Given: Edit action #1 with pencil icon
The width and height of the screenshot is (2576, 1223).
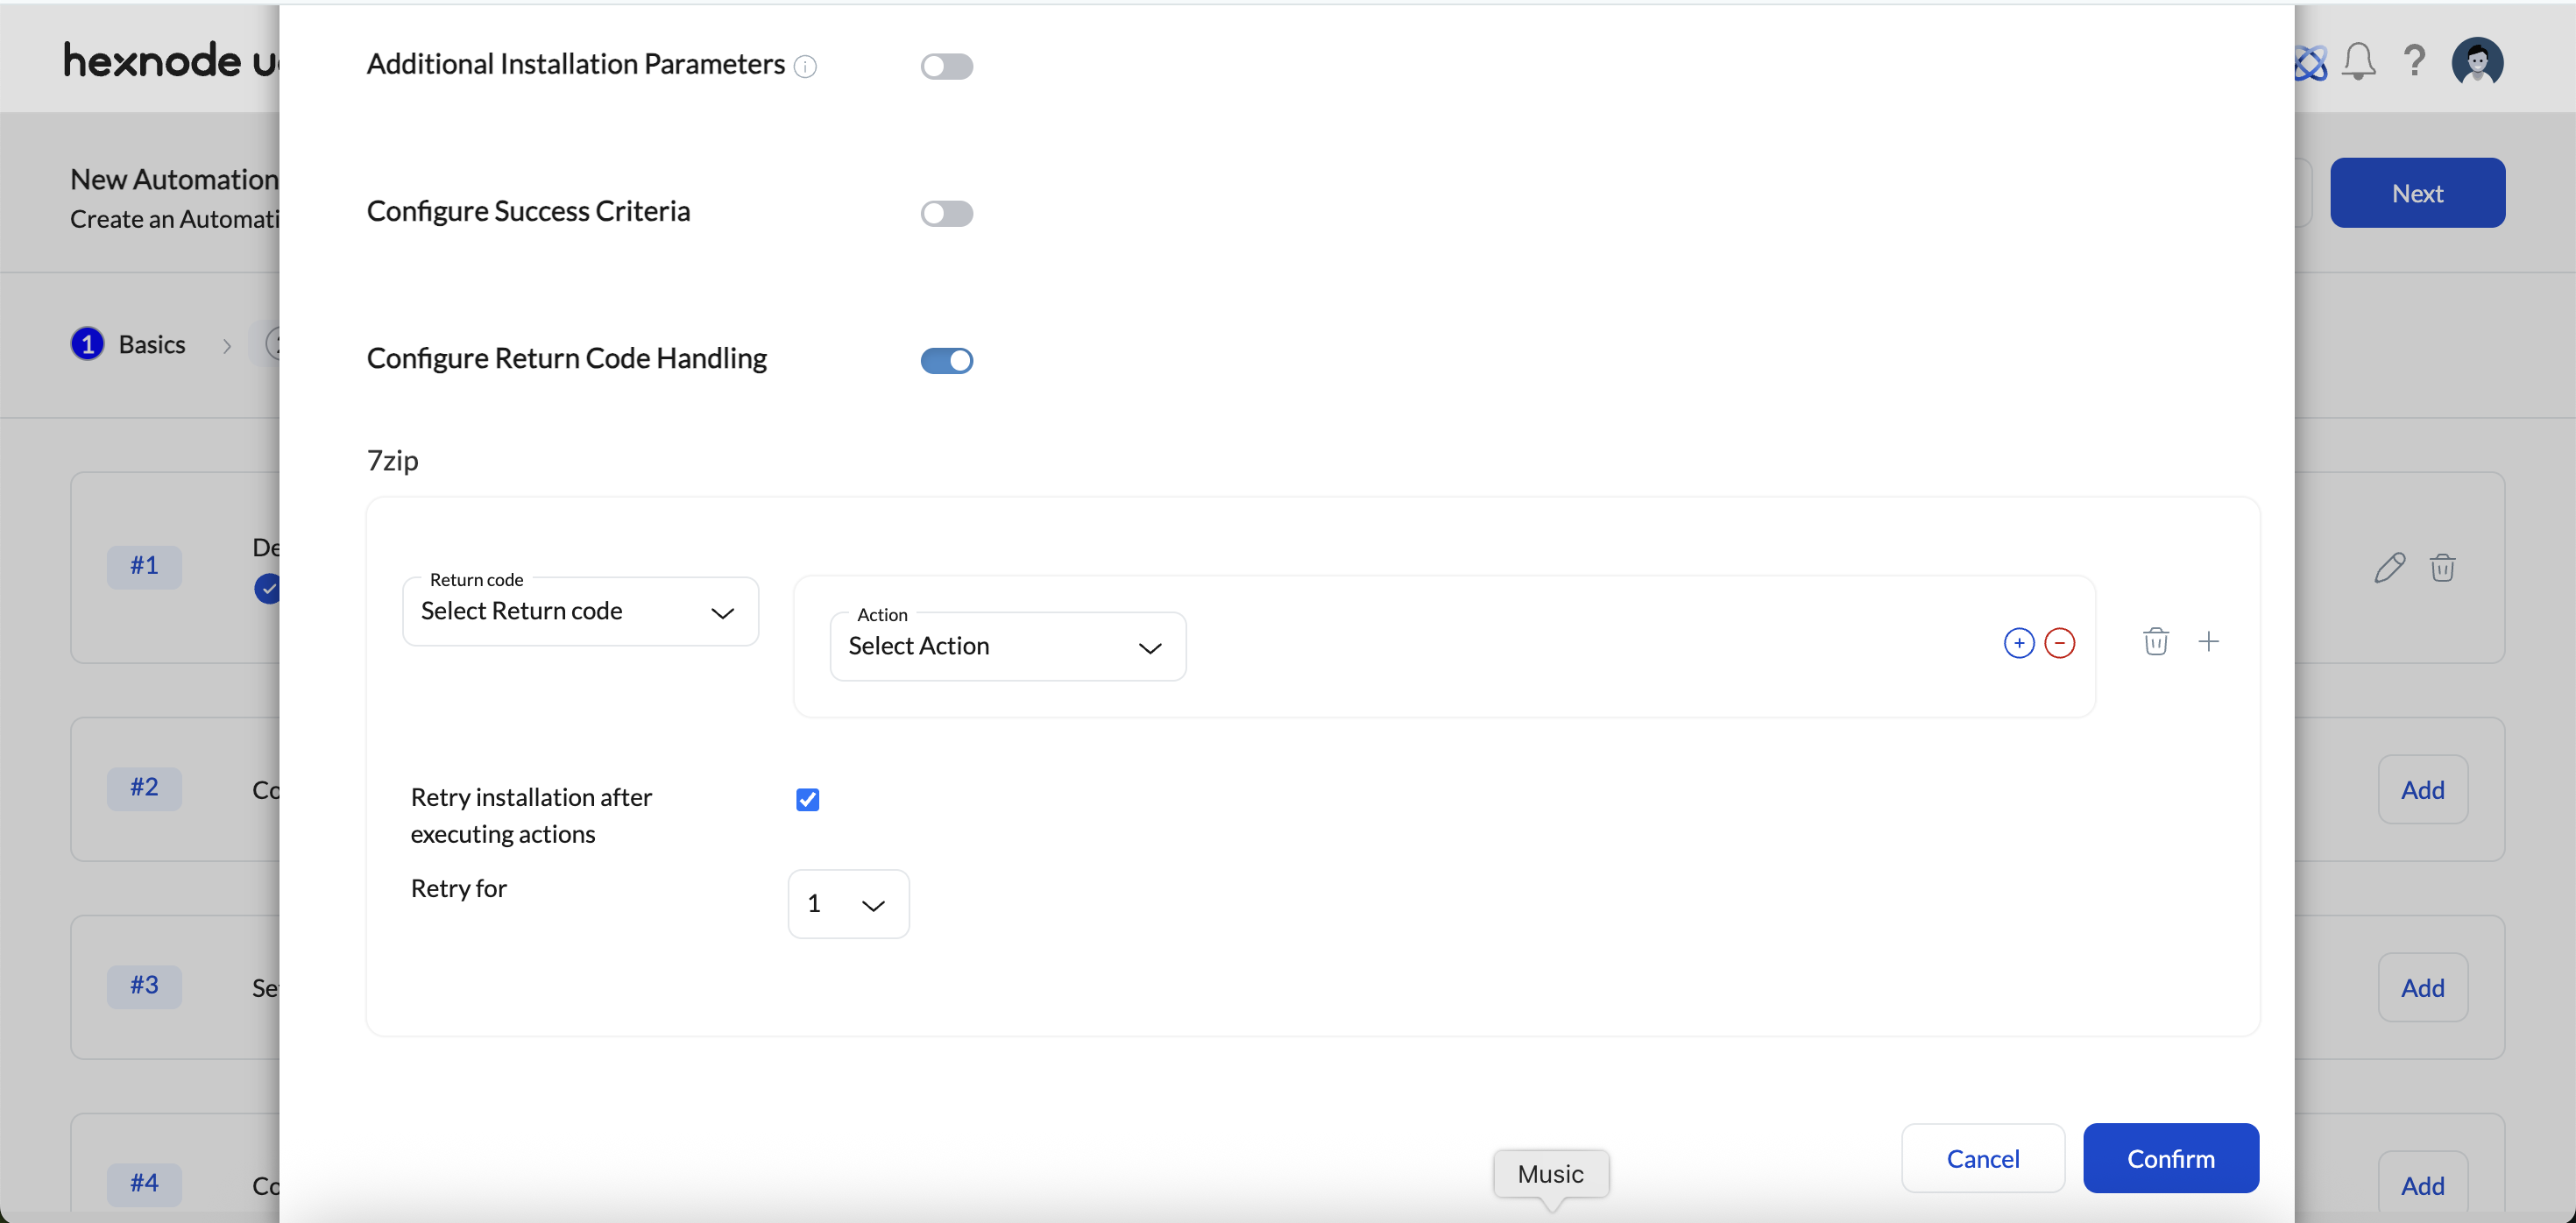Looking at the screenshot, I should (x=2389, y=567).
